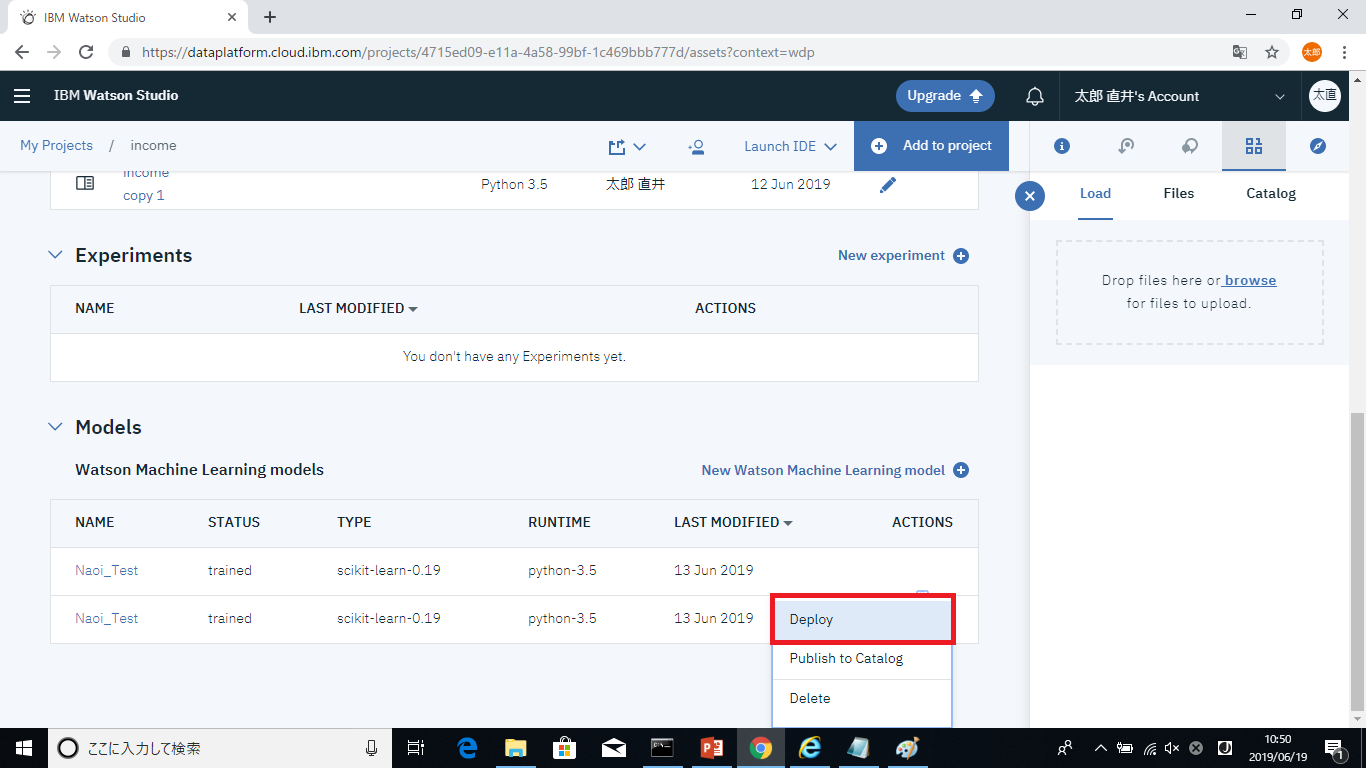
Task: Click the Add to project button
Action: (931, 146)
